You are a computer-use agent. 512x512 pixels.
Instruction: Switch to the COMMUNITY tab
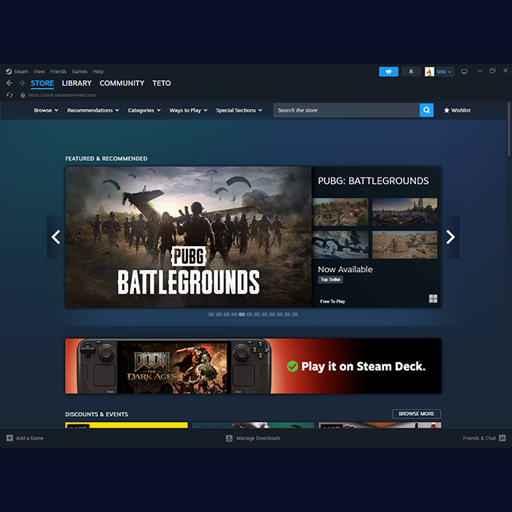[122, 83]
